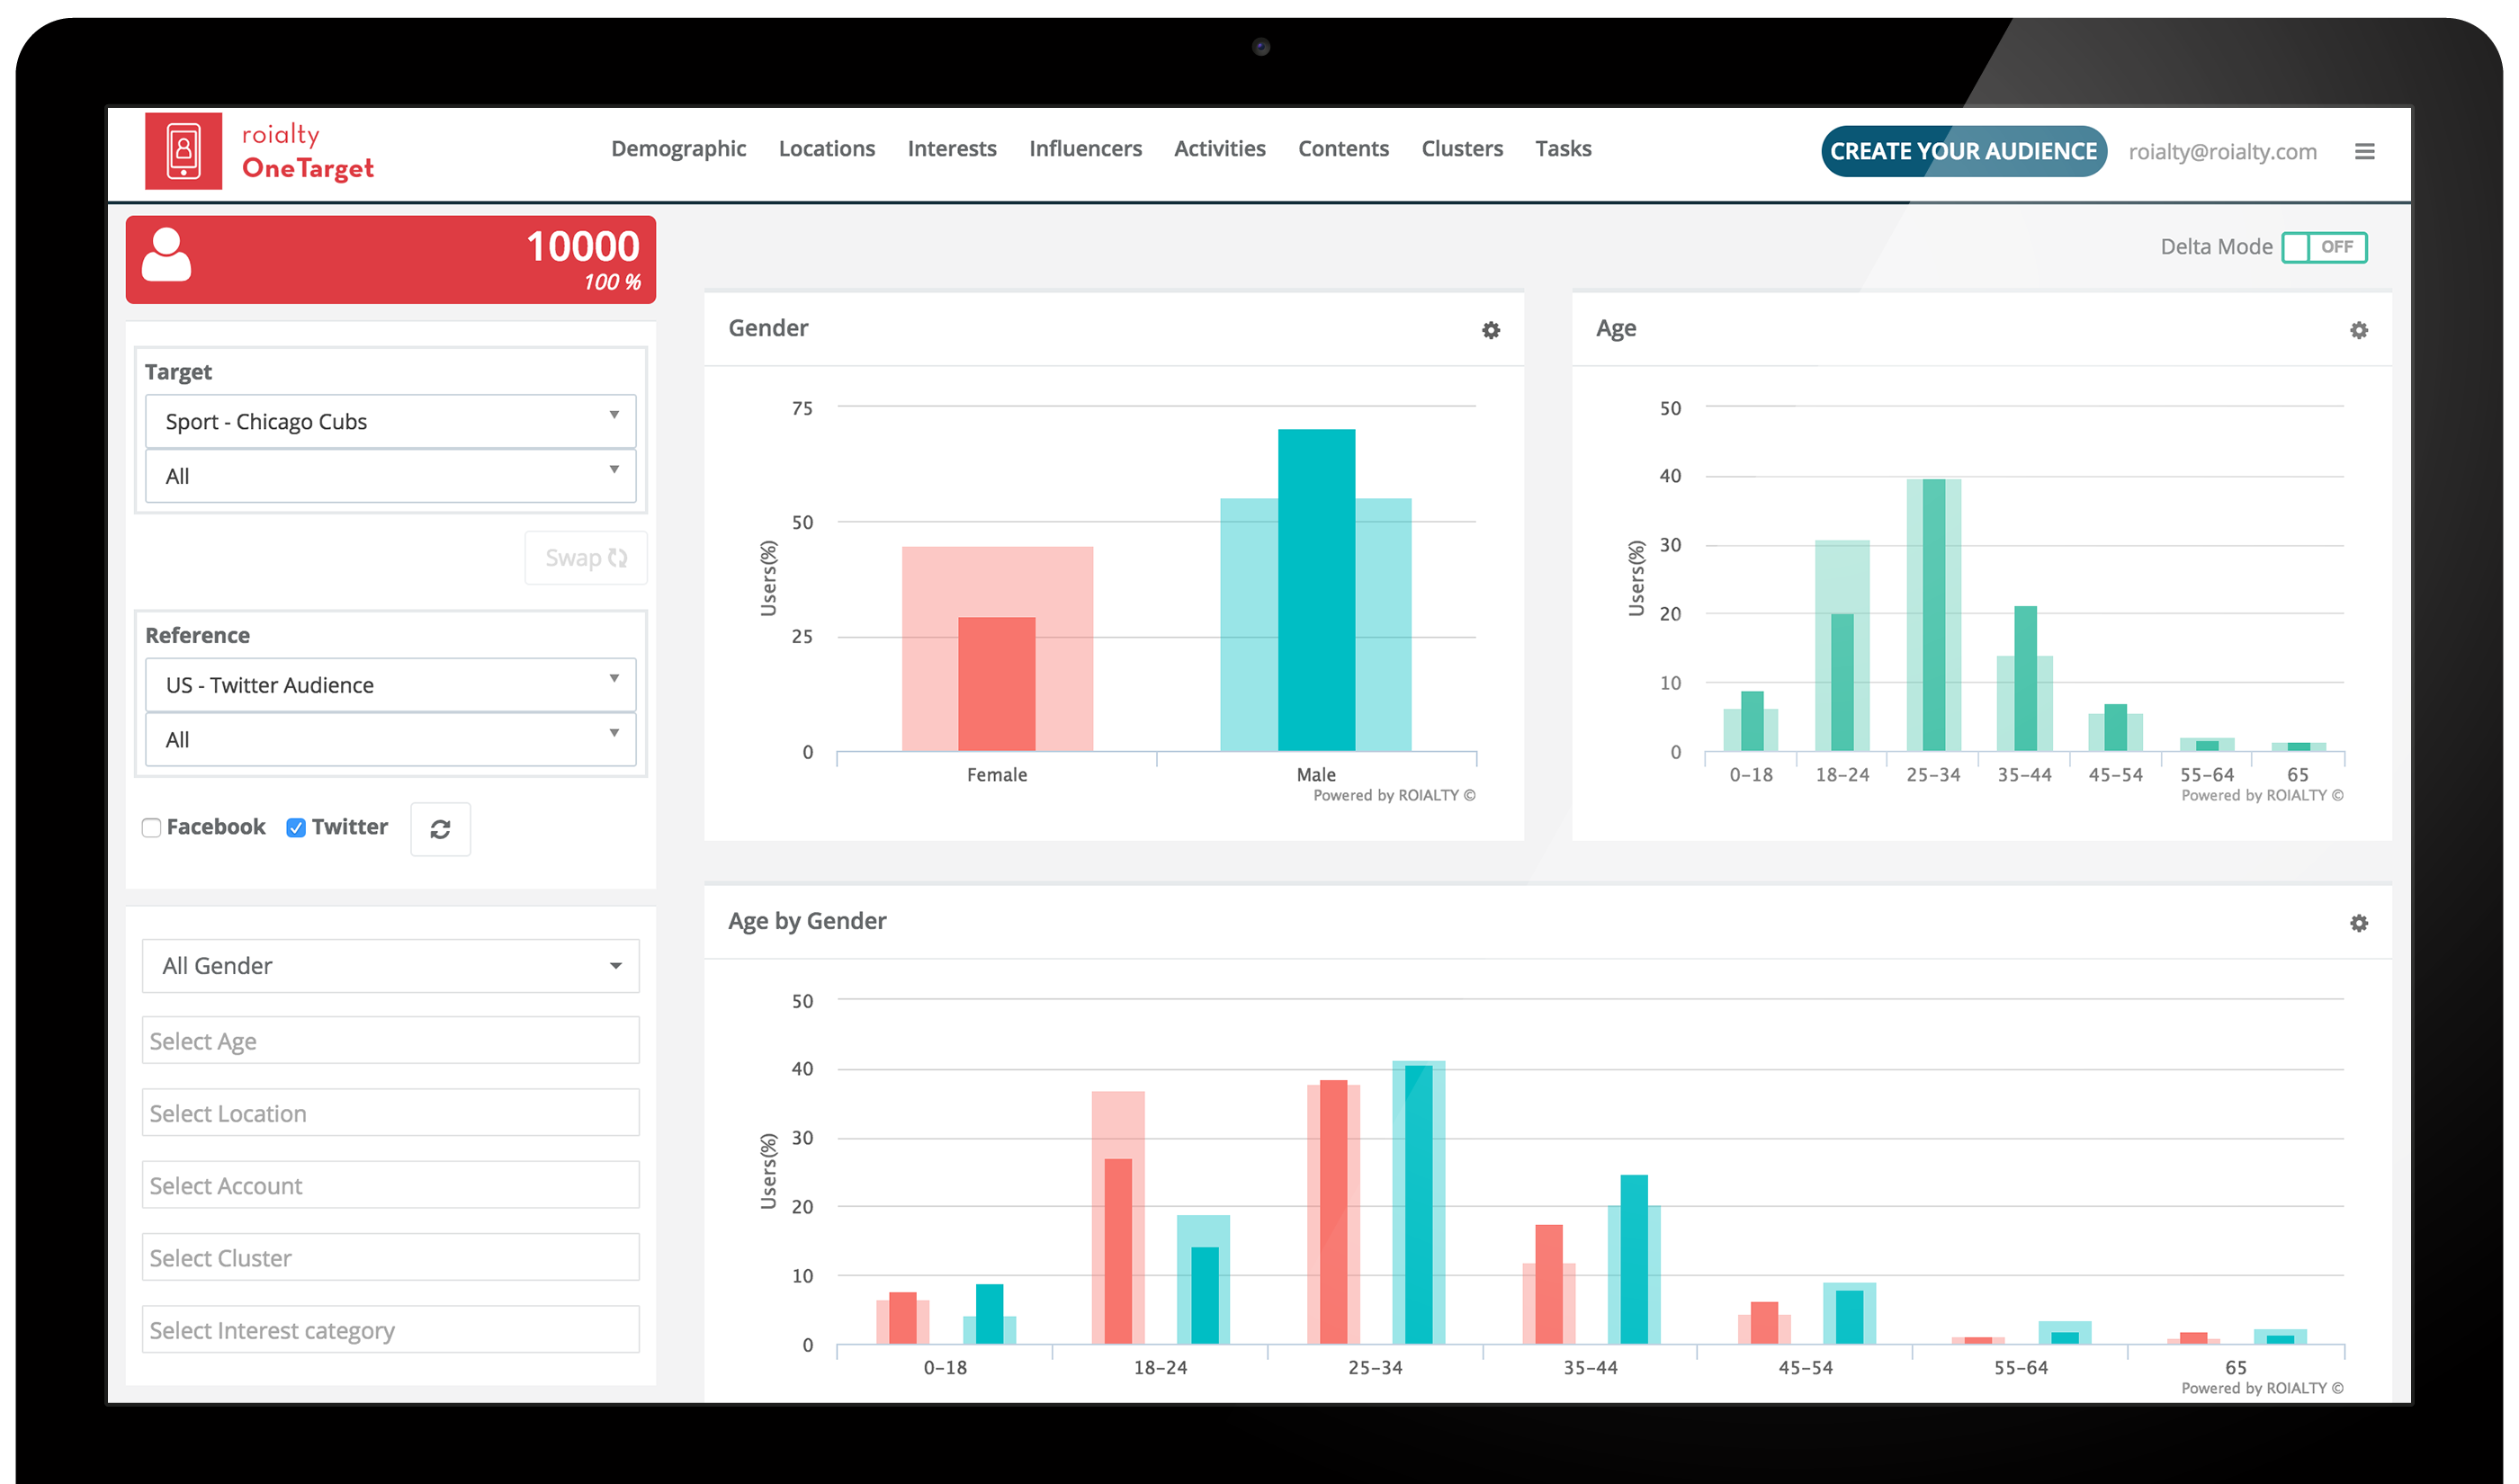Click the white user silhouette icon
2519x1484 pixels.
[166, 255]
